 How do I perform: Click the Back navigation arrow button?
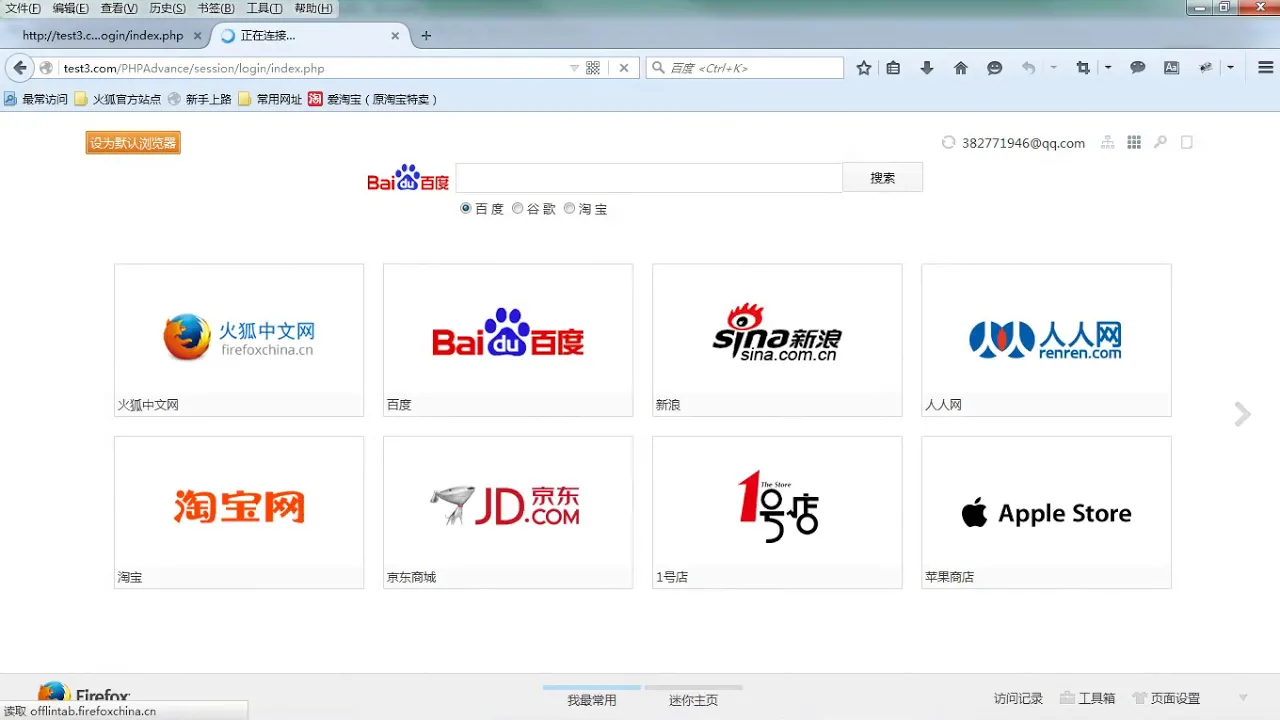19,68
